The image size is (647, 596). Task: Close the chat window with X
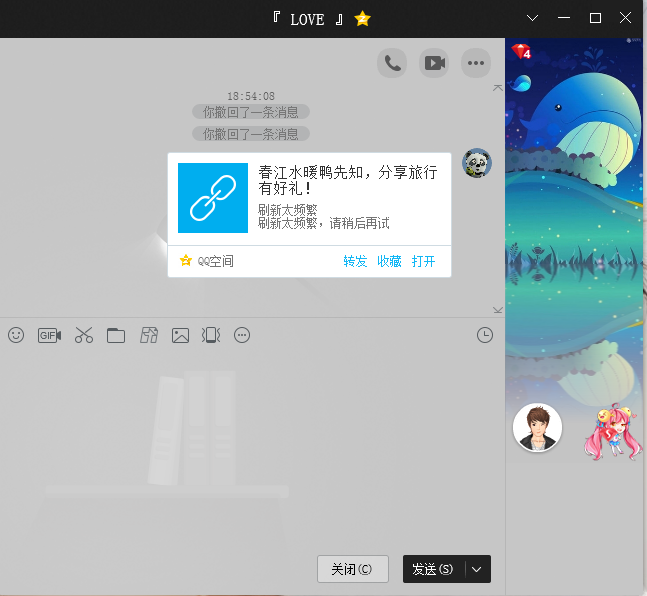(626, 18)
